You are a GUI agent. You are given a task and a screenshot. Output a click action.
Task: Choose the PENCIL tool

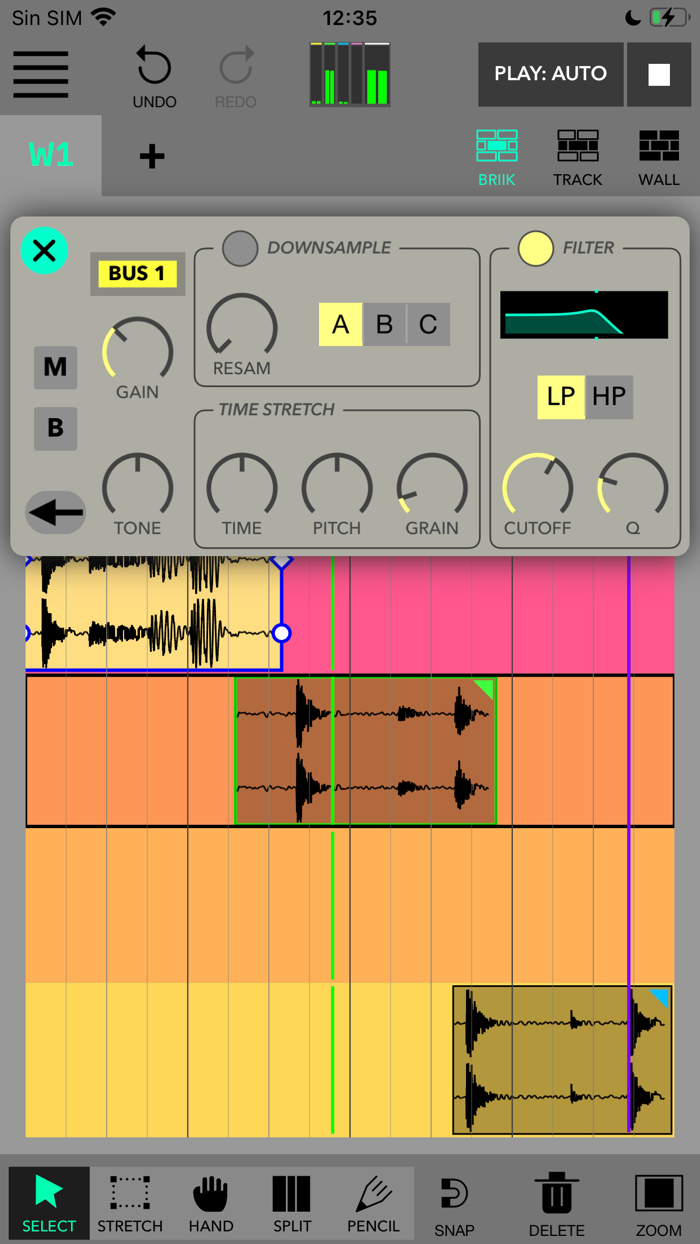373,1204
